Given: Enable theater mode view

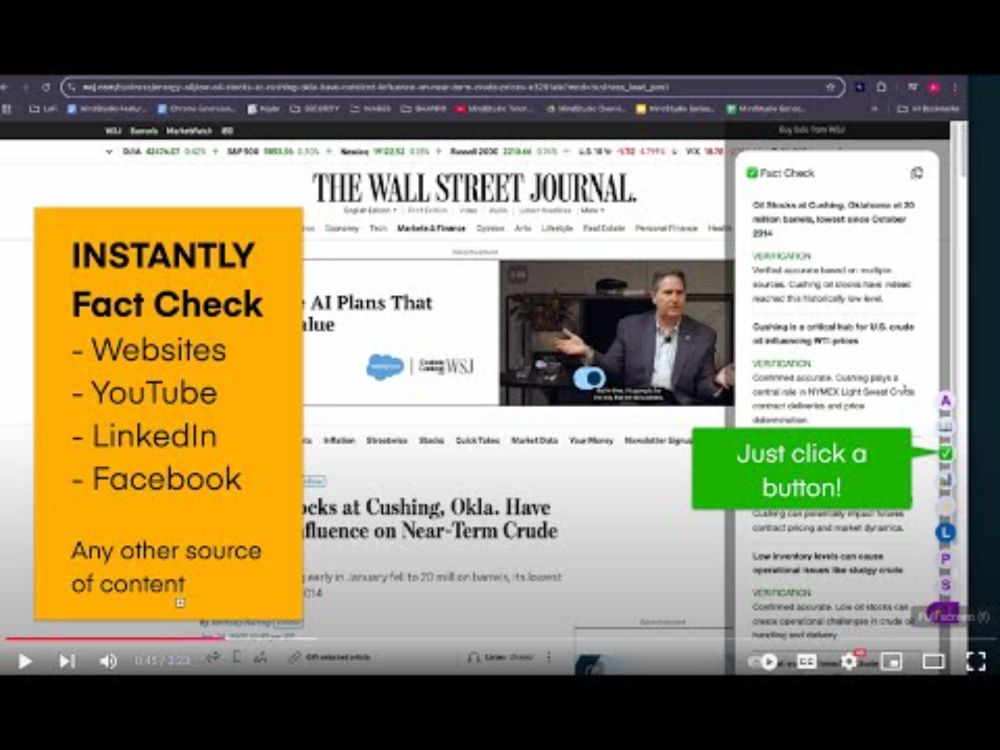Looking at the screenshot, I should [934, 662].
